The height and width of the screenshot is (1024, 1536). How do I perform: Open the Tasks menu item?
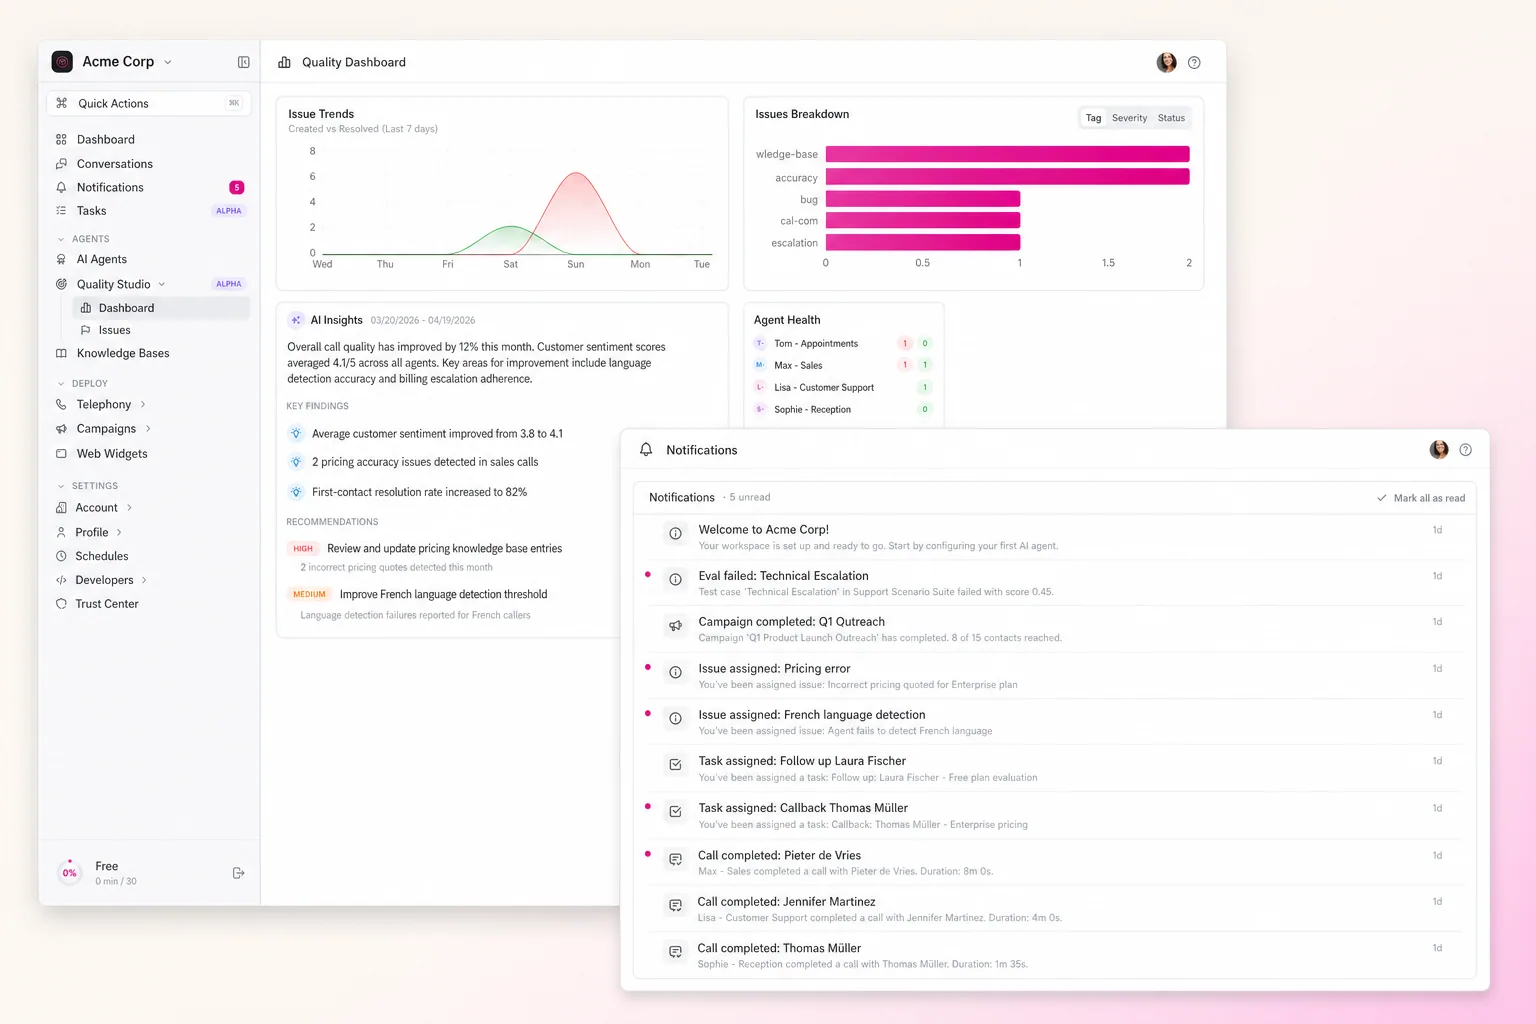tap(148, 211)
